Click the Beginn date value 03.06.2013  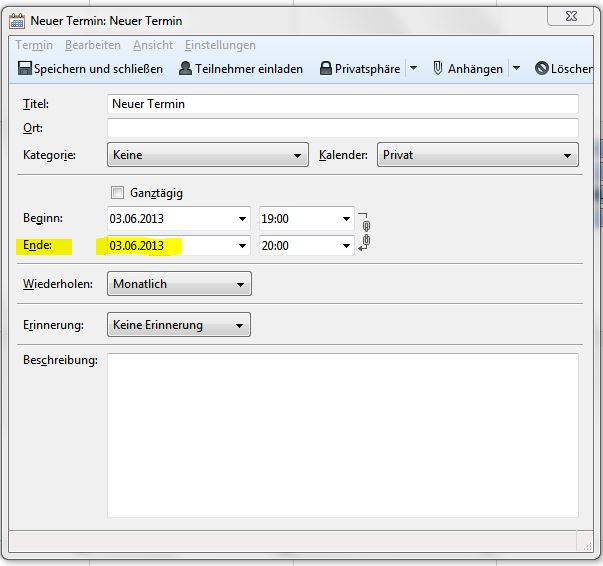137,219
